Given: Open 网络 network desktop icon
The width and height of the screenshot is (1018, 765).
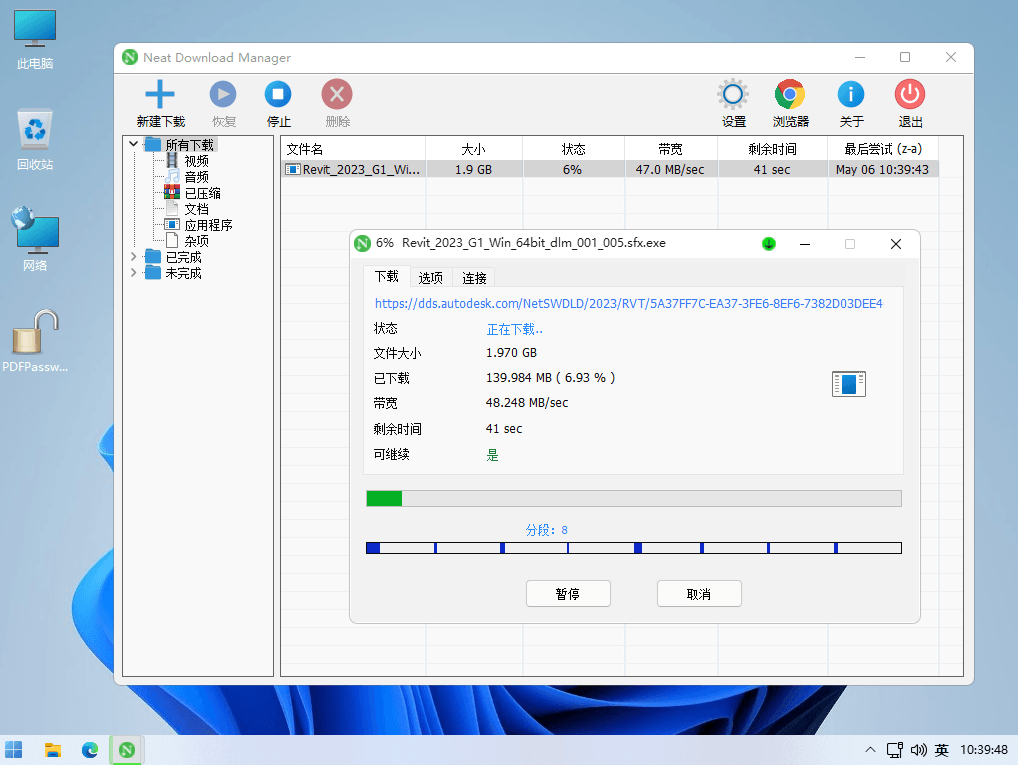Looking at the screenshot, I should point(35,239).
